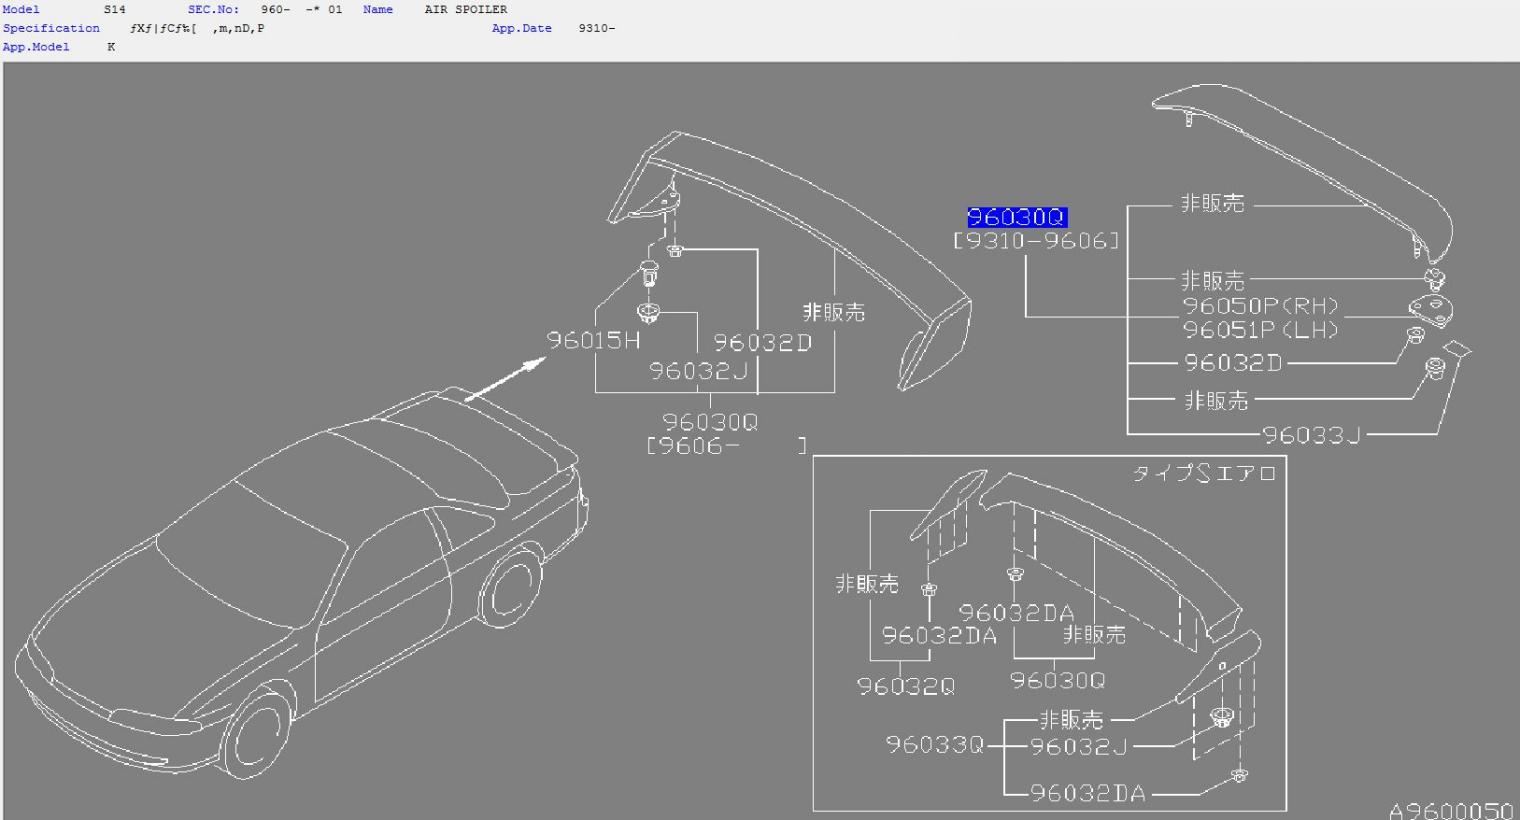The image size is (1520, 820).
Task: Select the 96051P(LH) part label
Action: coord(1260,330)
